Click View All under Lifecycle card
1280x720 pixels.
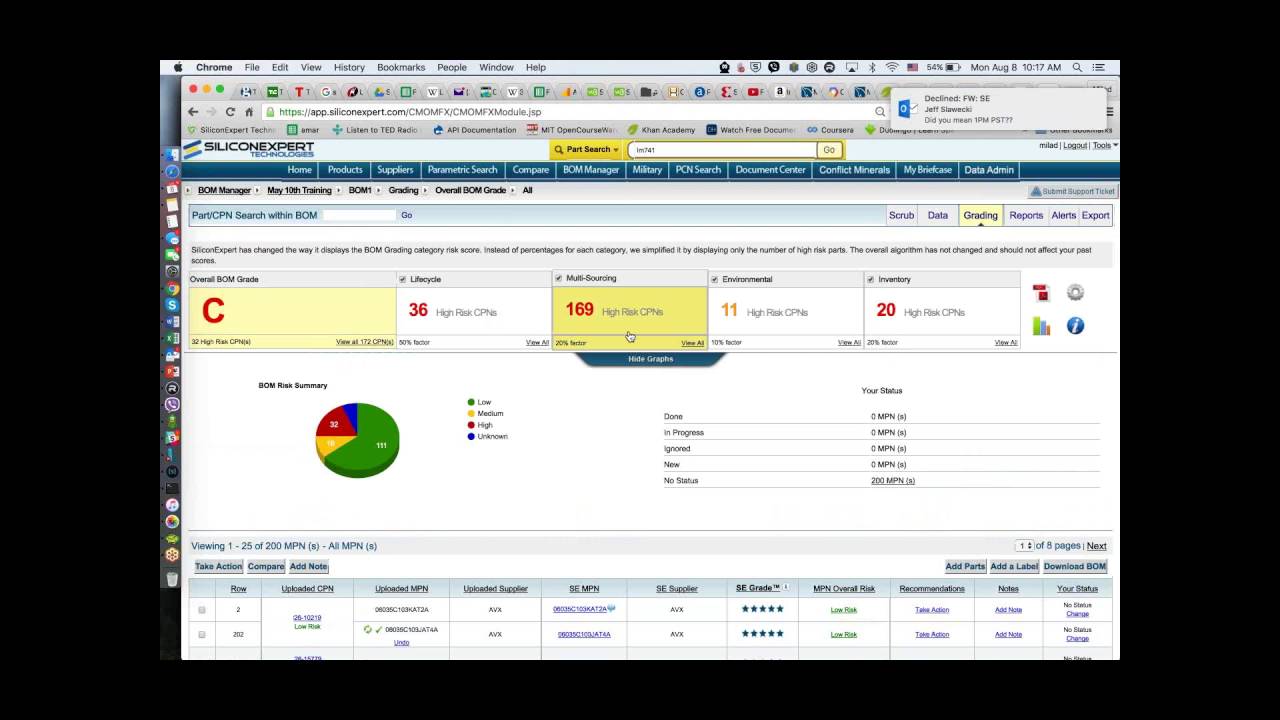coord(537,342)
